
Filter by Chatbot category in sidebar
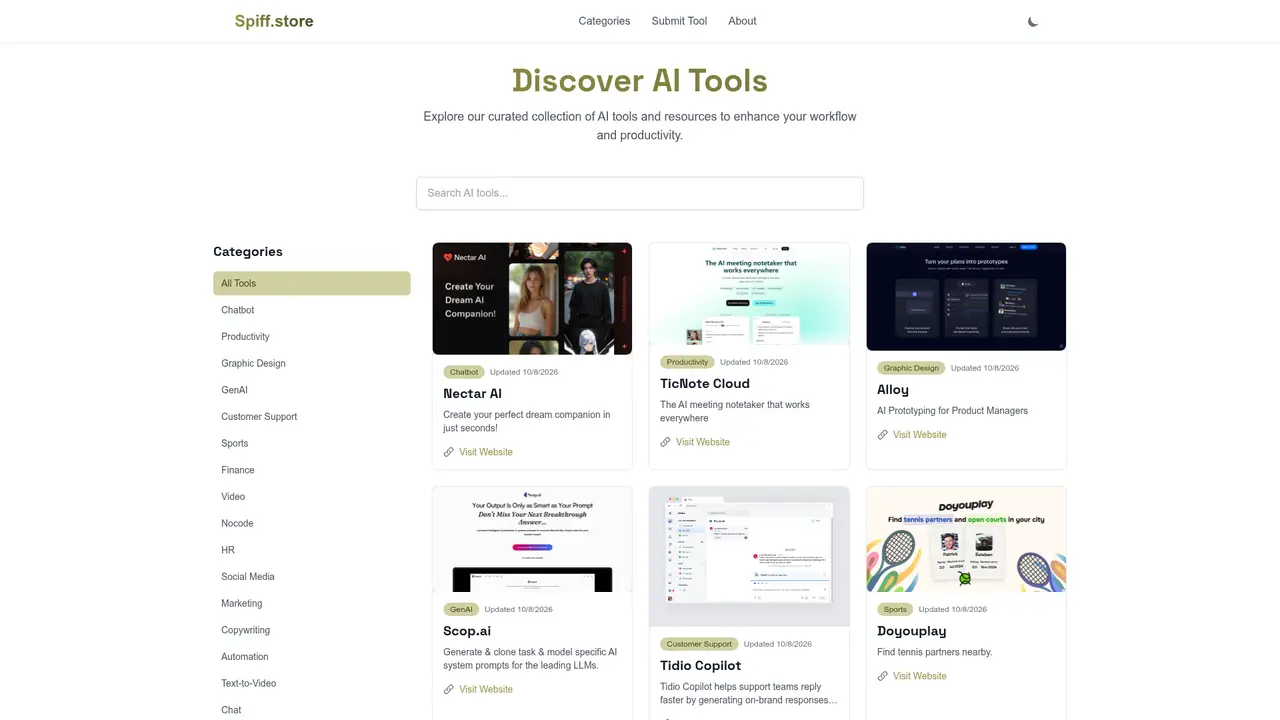pos(312,310)
